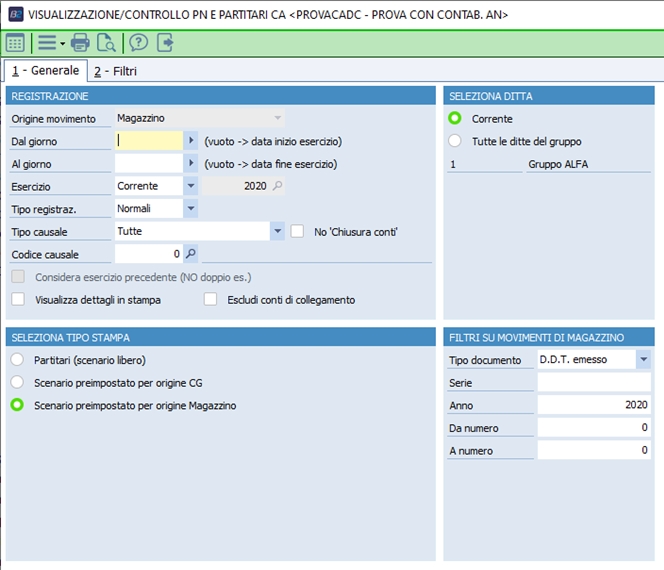Screen dimensions: 664x570
Task: Switch to the 2 - Filtri tab
Action: tap(116, 71)
